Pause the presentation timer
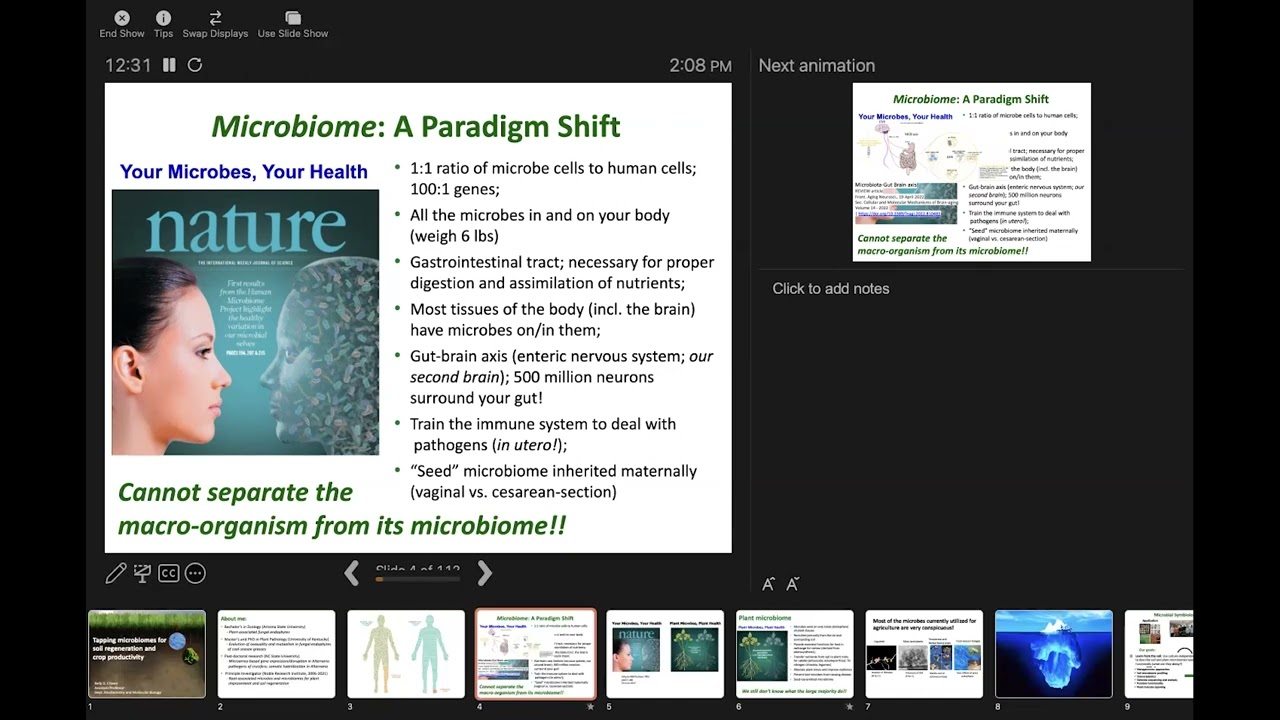 coord(169,65)
